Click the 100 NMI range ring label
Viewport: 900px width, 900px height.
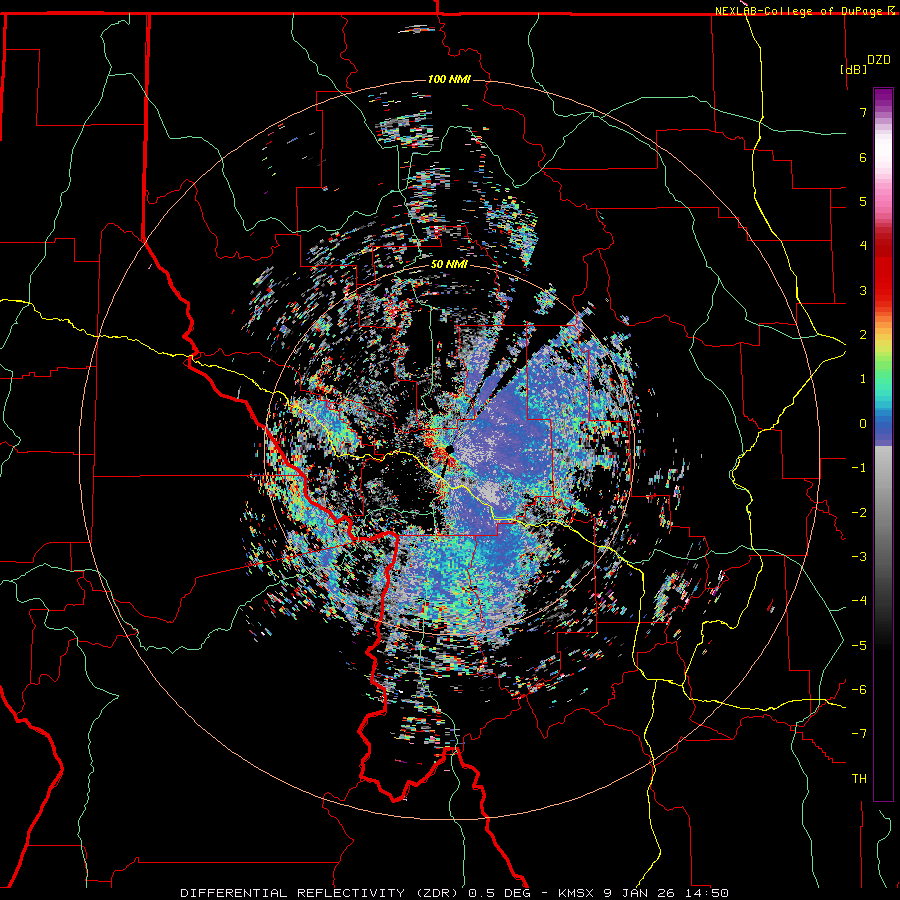tap(449, 79)
